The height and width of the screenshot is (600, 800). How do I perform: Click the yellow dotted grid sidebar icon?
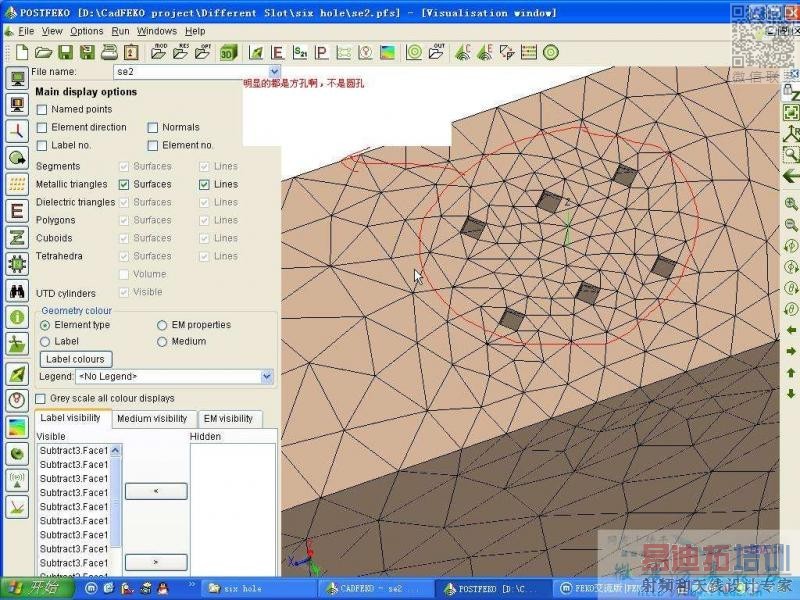click(x=17, y=184)
